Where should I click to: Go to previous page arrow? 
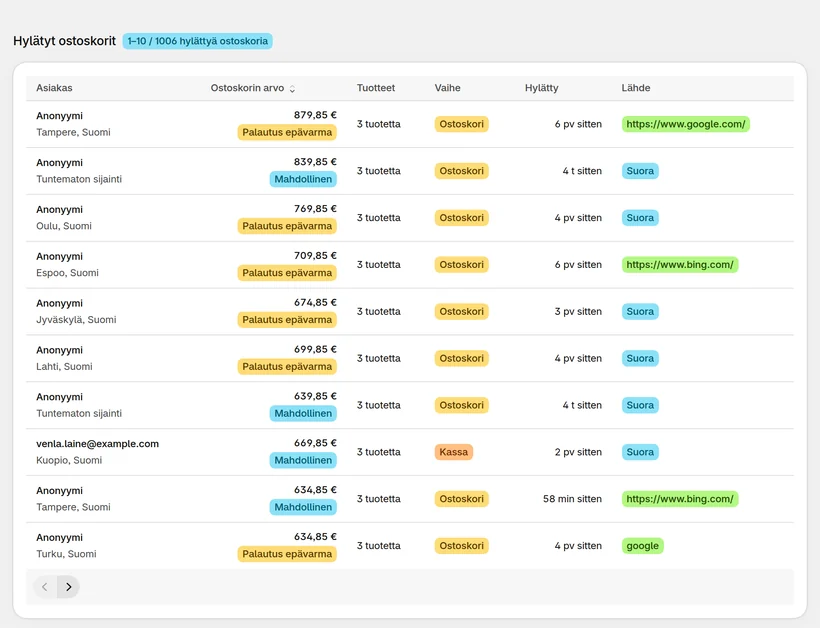click(x=45, y=587)
